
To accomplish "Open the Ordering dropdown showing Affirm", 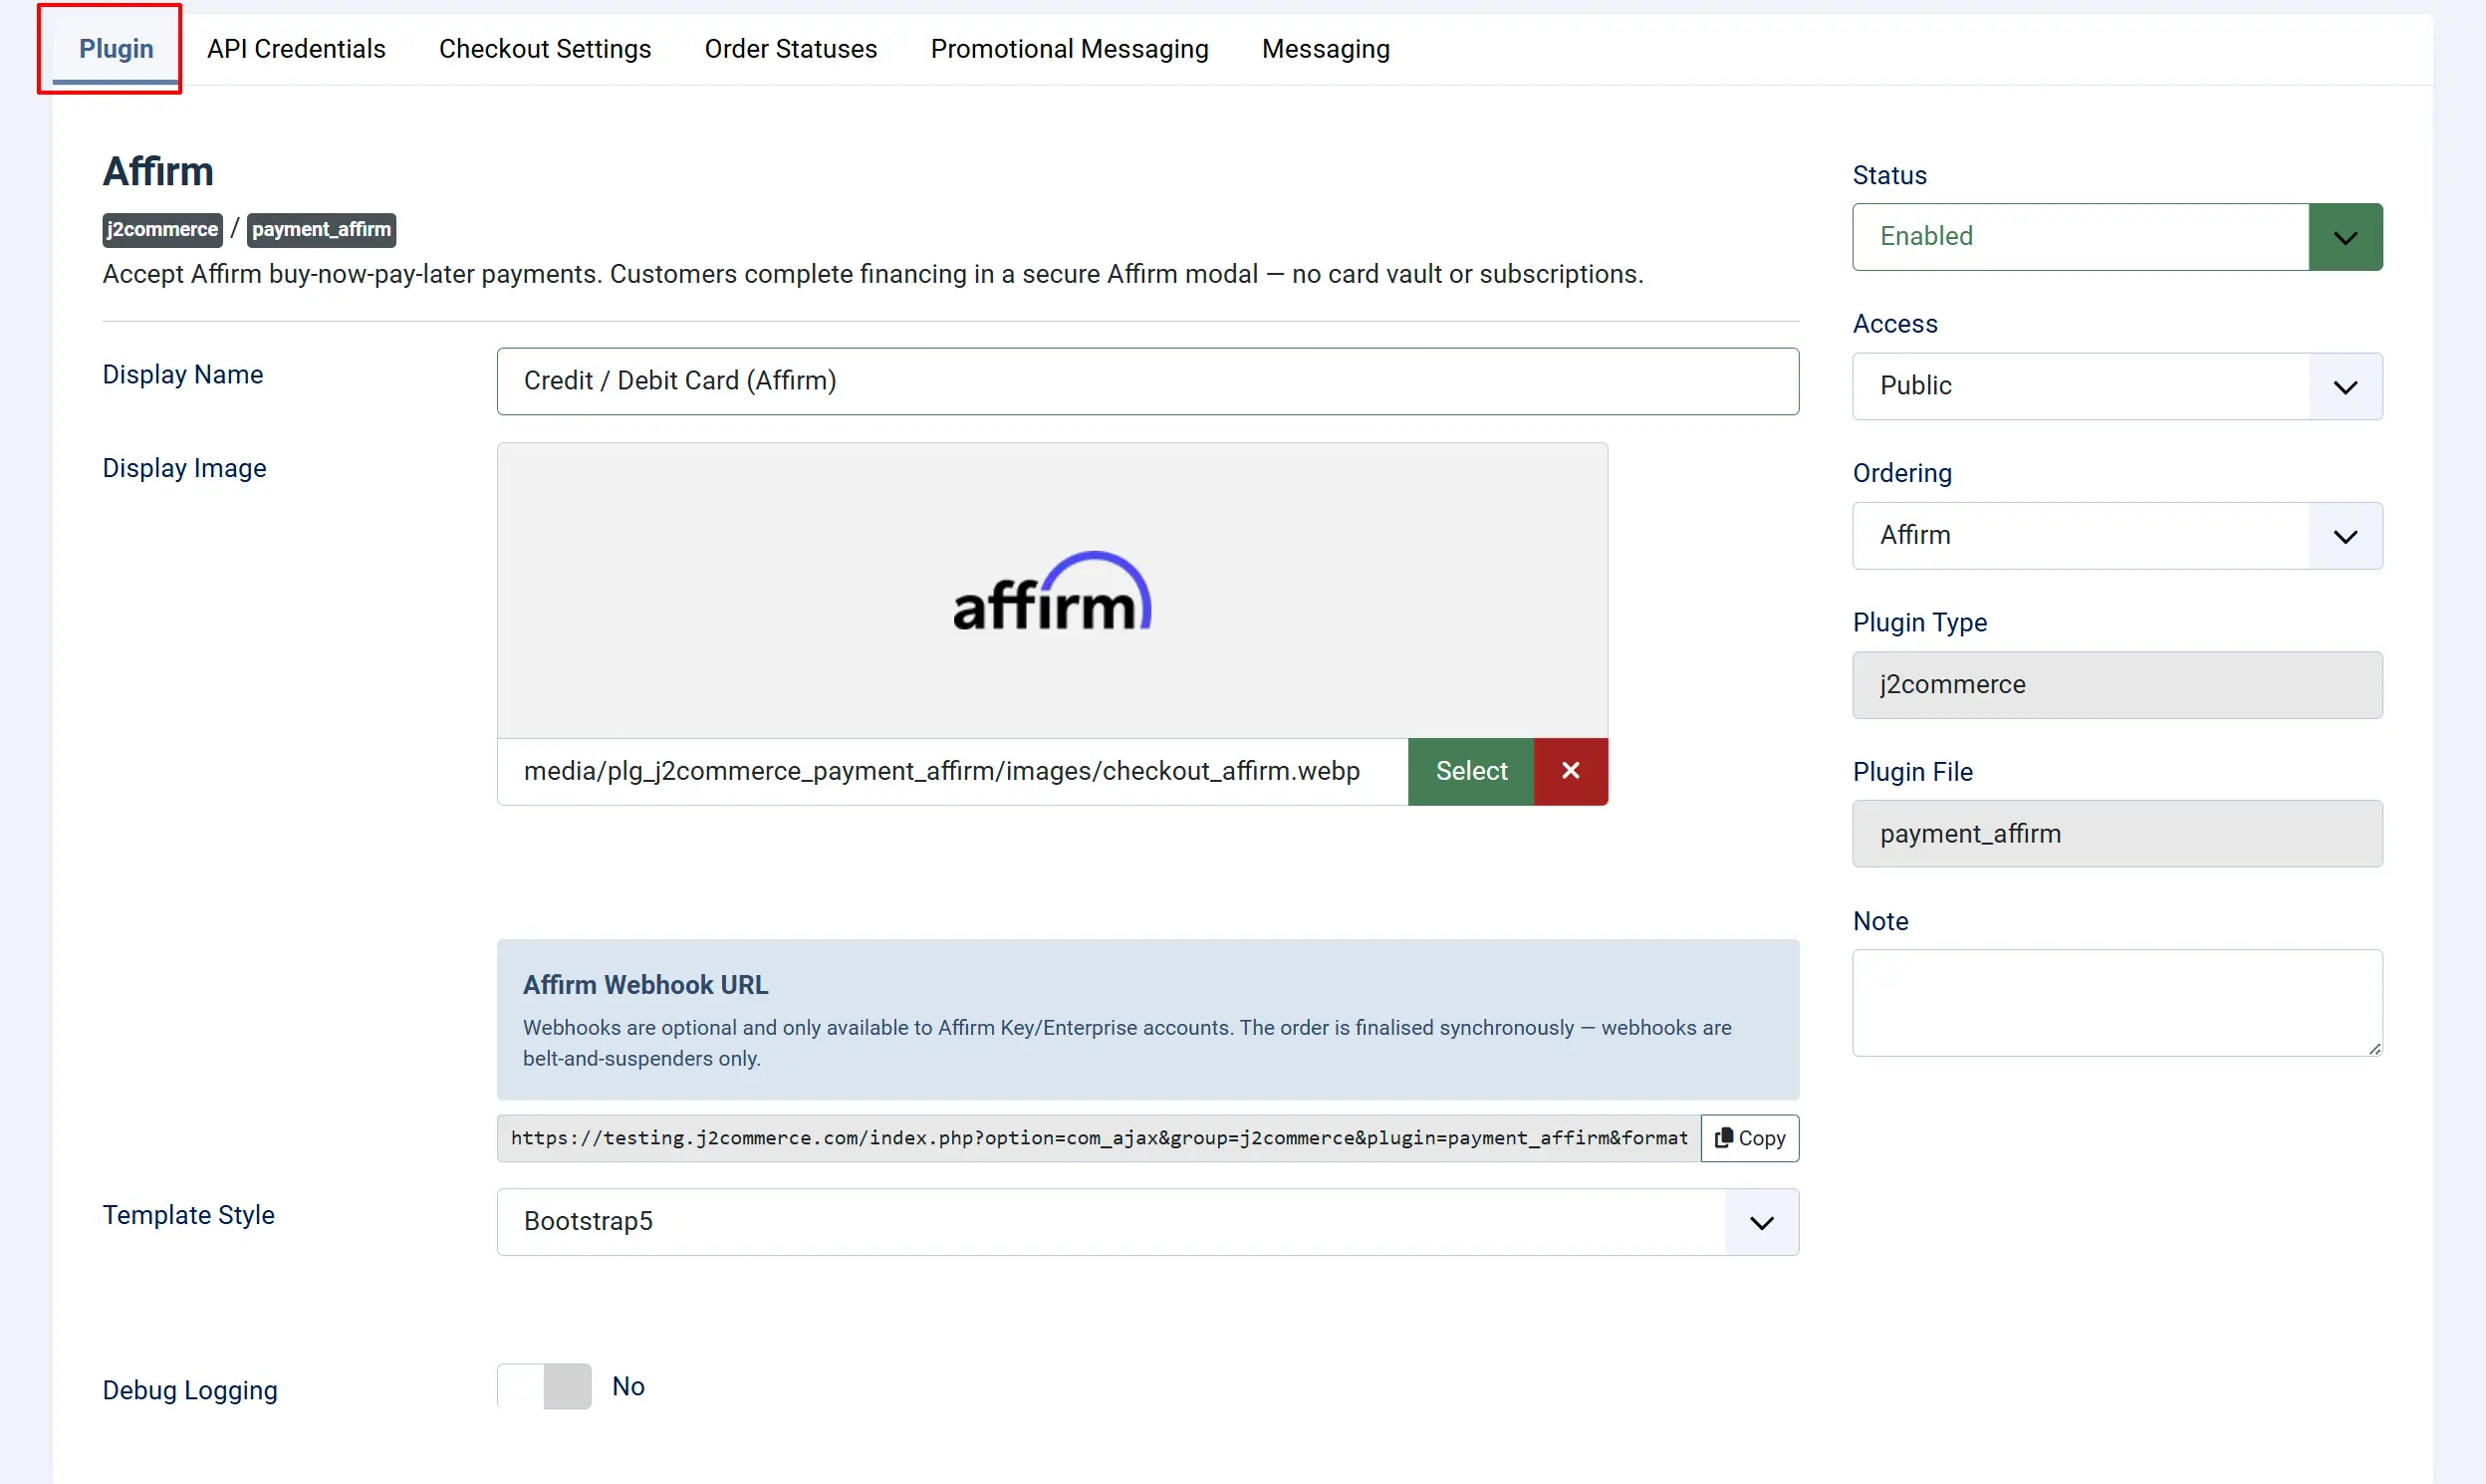I will [2116, 536].
